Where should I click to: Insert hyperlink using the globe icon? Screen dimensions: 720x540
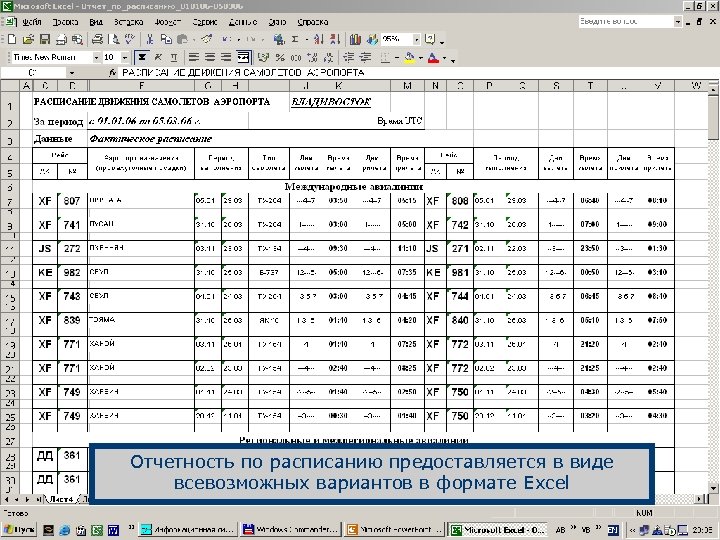[278, 39]
